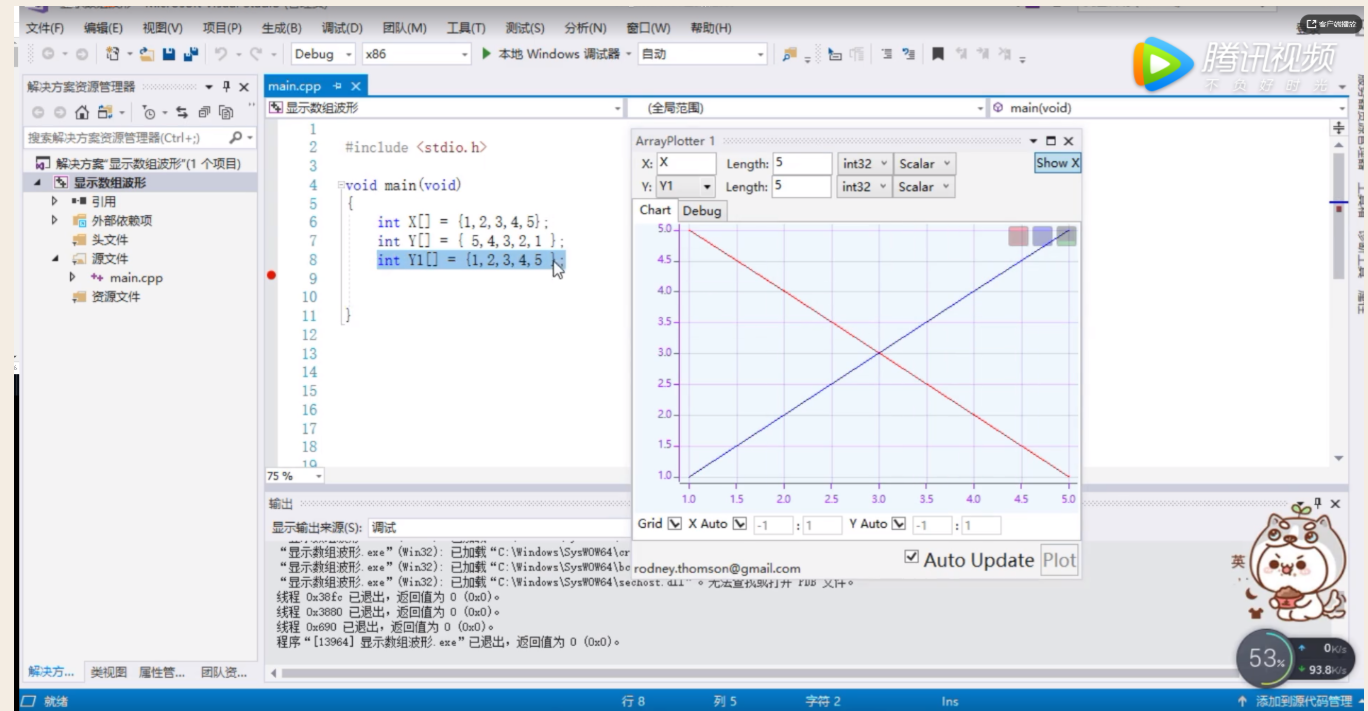Open the 分析(N) menu

point(585,28)
